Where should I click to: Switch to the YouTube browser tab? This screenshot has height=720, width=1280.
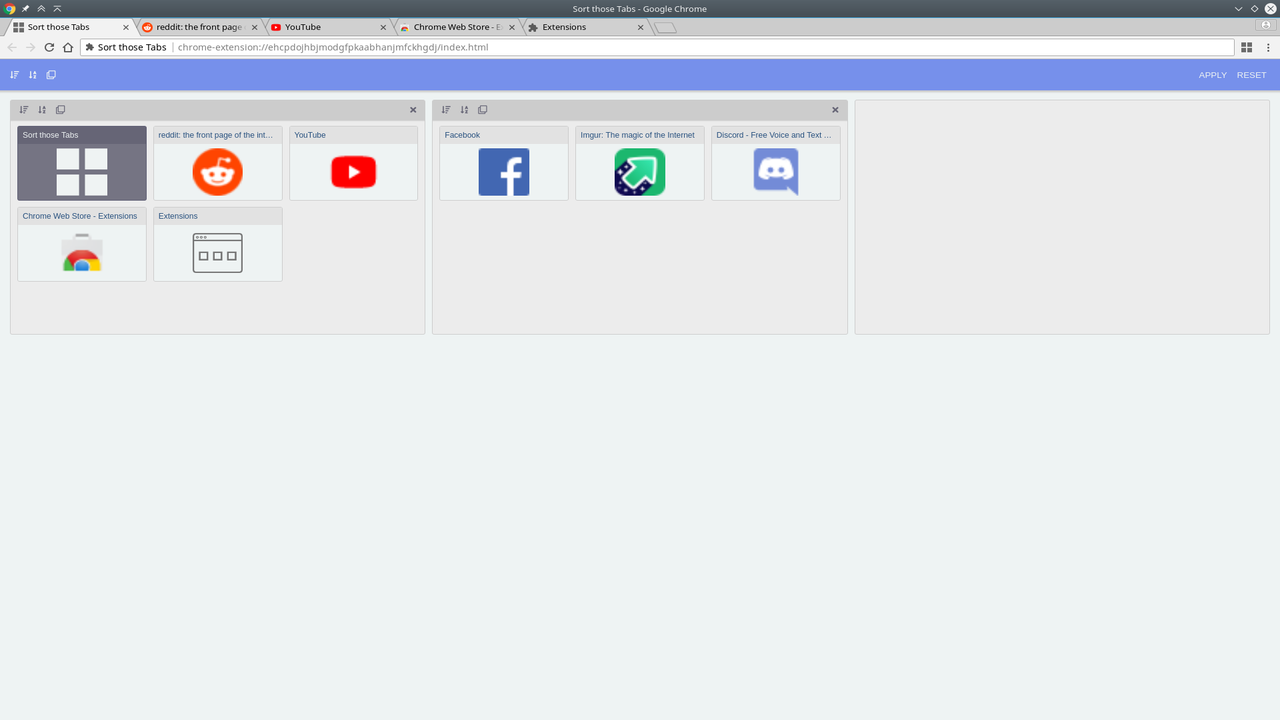click(328, 27)
